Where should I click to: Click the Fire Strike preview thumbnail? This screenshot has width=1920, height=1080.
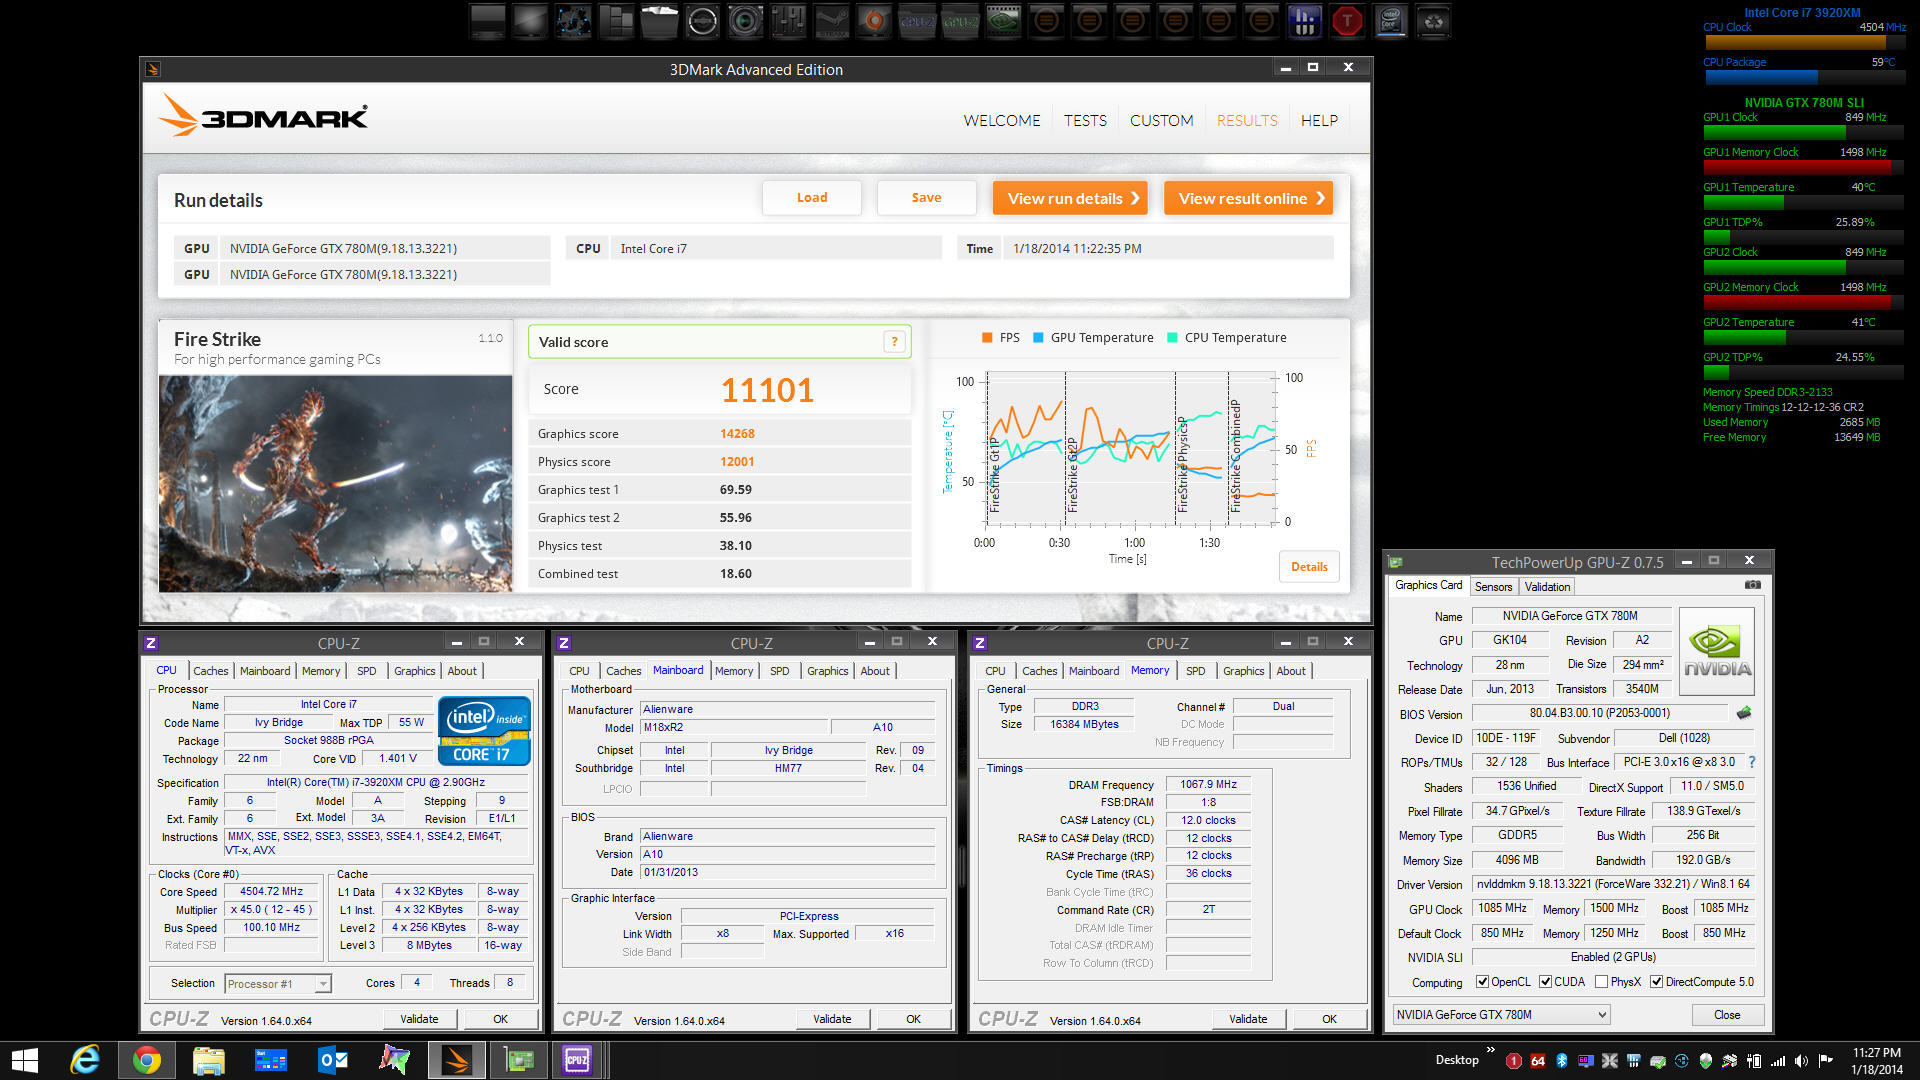pyautogui.click(x=335, y=483)
